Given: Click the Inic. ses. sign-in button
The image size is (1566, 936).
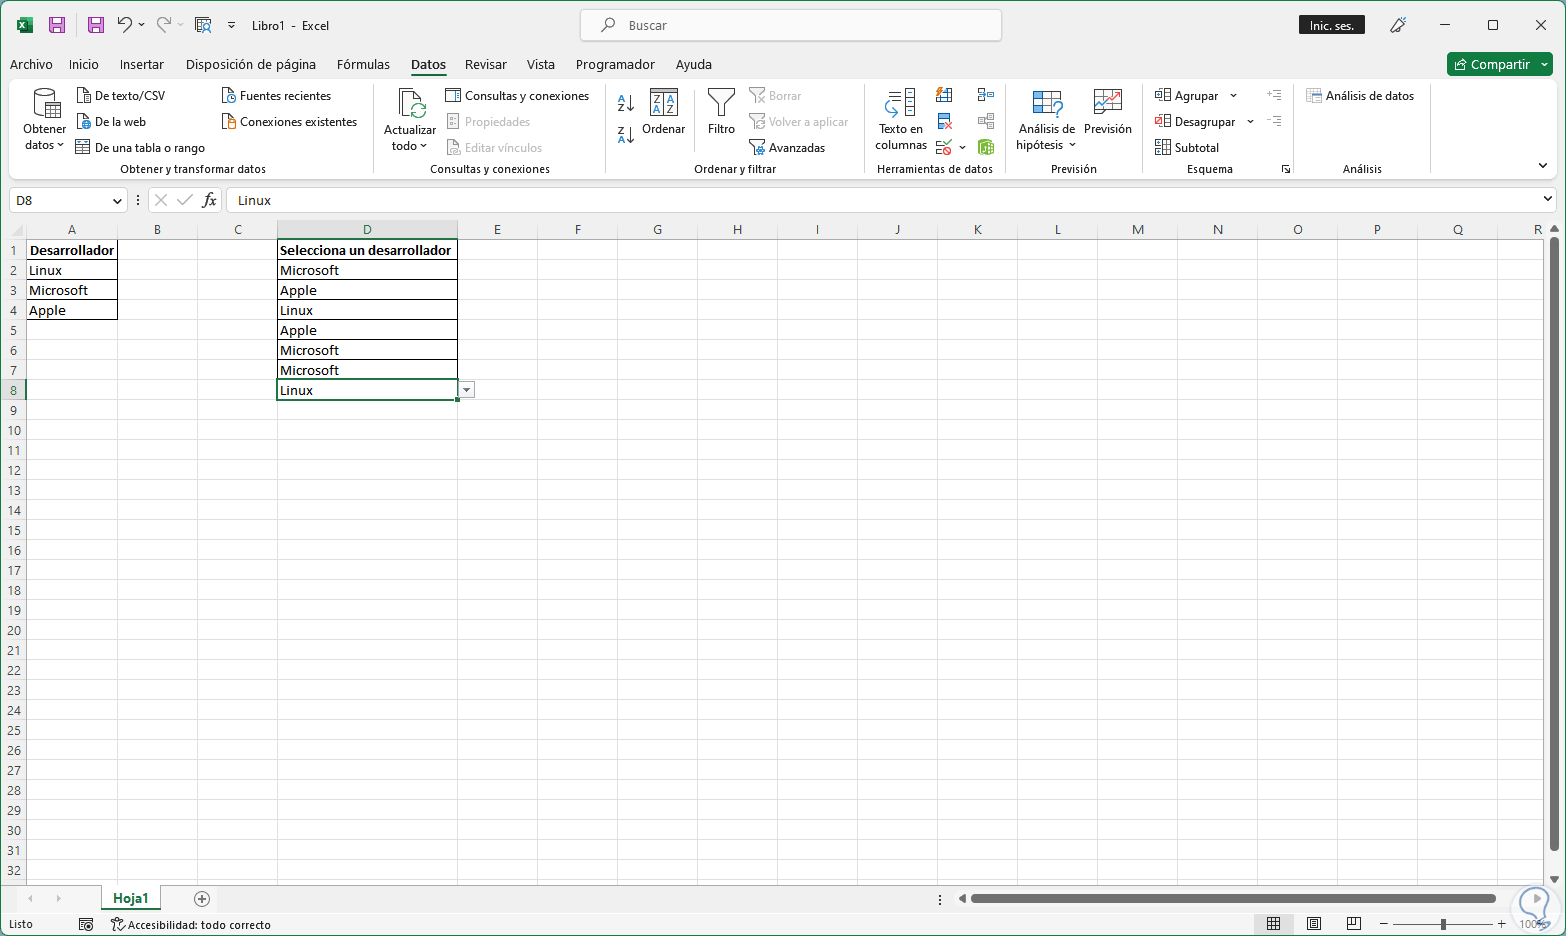Looking at the screenshot, I should click(1332, 25).
